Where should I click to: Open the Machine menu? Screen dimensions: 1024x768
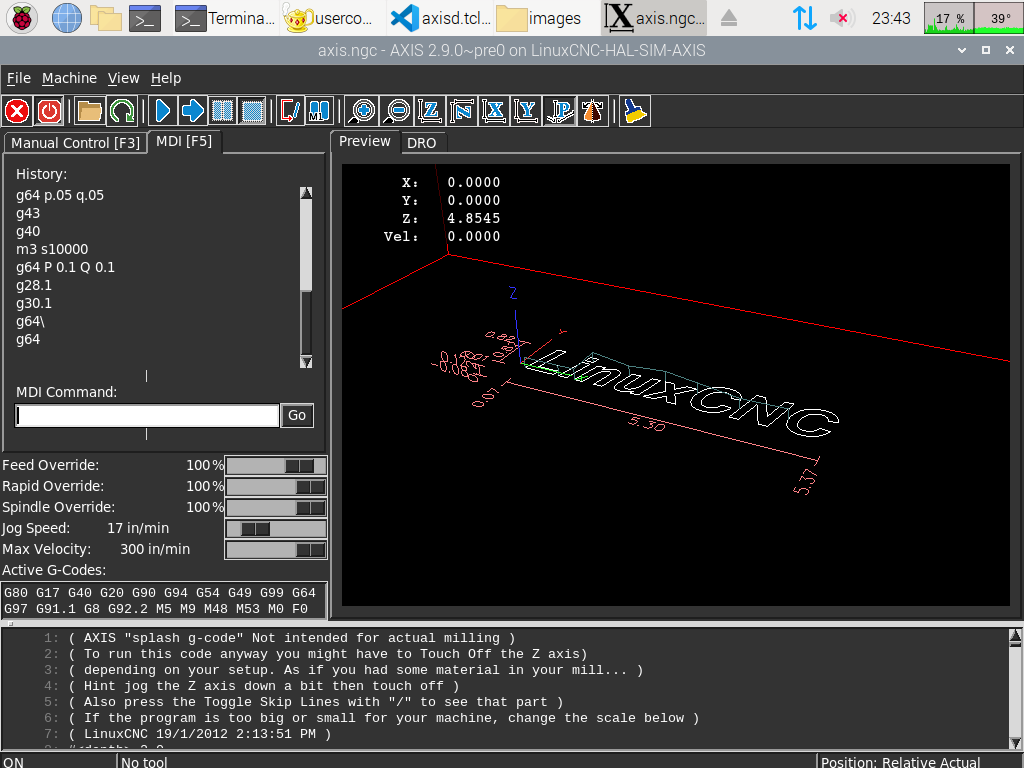tap(69, 78)
